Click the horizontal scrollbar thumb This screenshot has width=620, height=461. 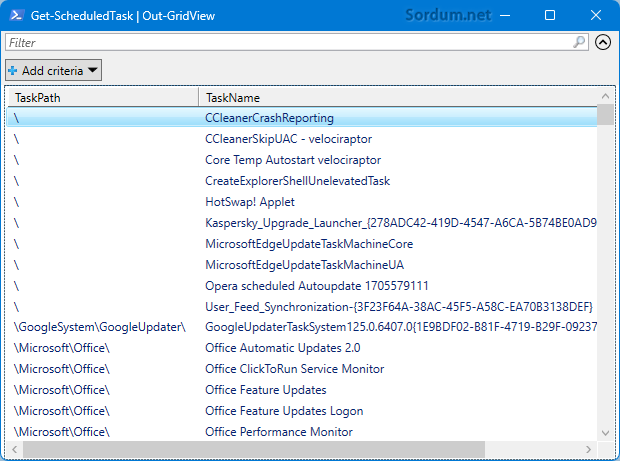pyautogui.click(x=254, y=449)
